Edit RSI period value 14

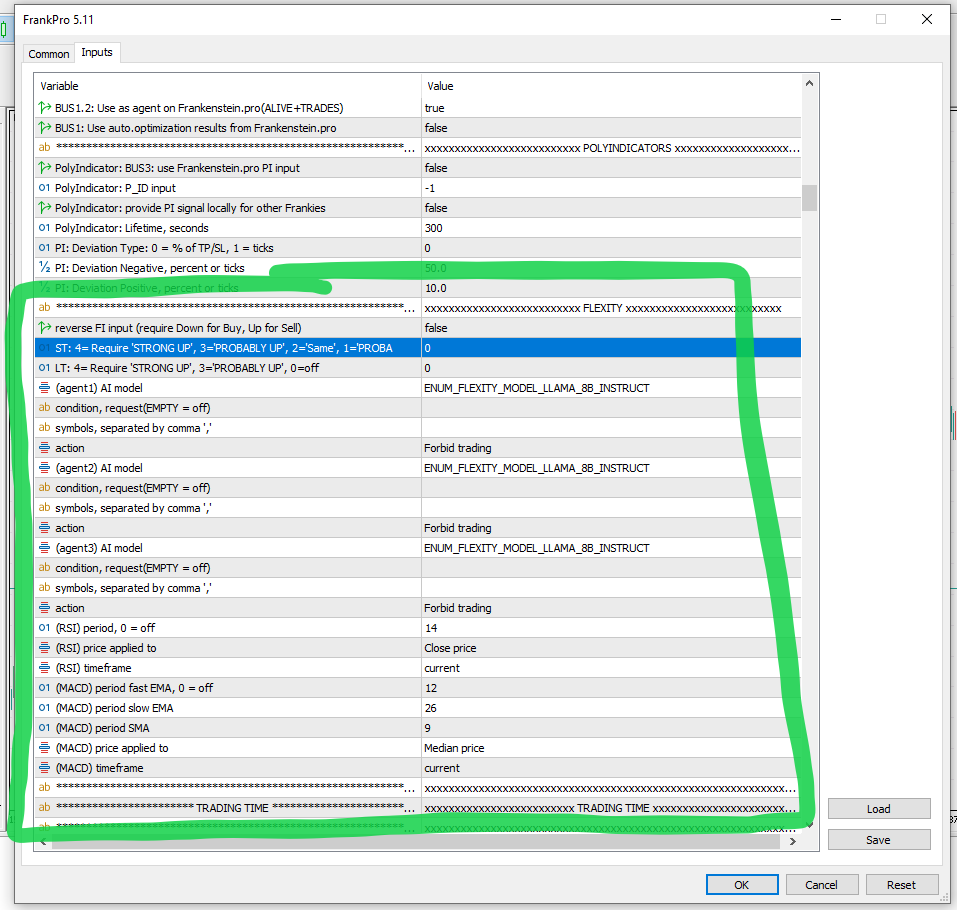(611, 628)
